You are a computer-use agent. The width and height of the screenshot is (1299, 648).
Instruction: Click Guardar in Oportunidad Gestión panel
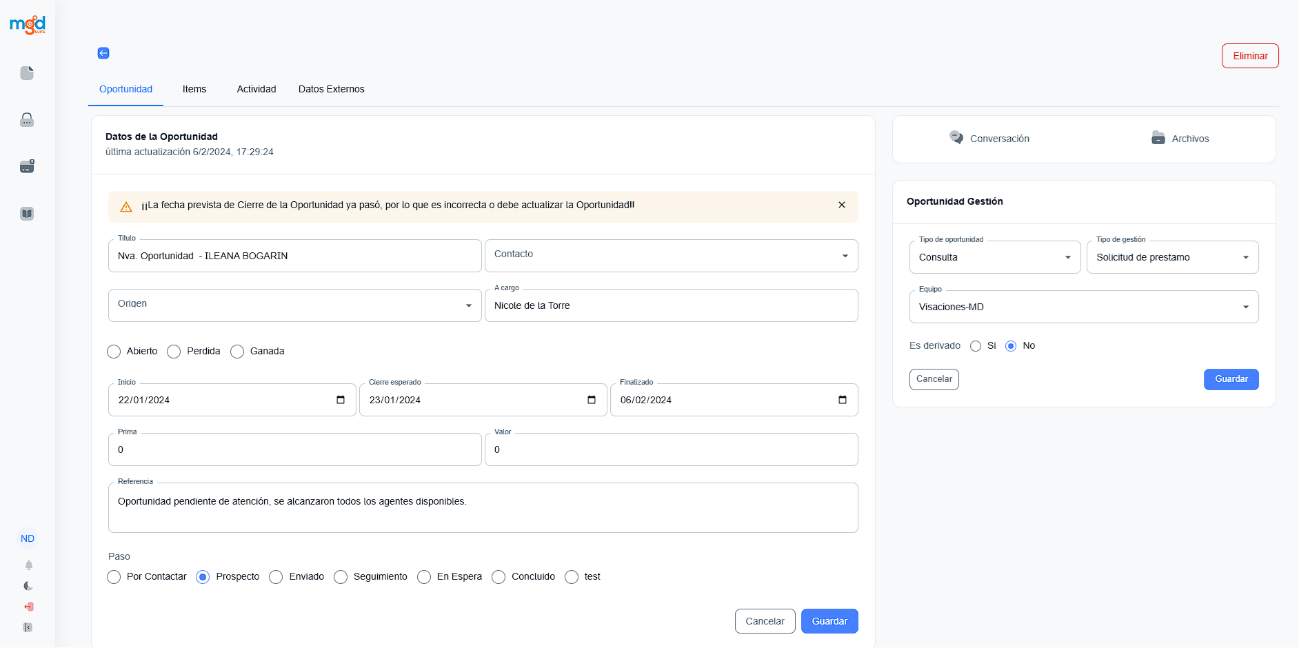[x=1231, y=379]
